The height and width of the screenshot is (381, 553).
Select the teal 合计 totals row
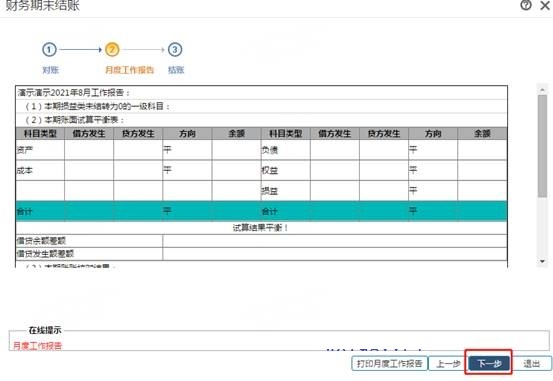[x=261, y=211]
